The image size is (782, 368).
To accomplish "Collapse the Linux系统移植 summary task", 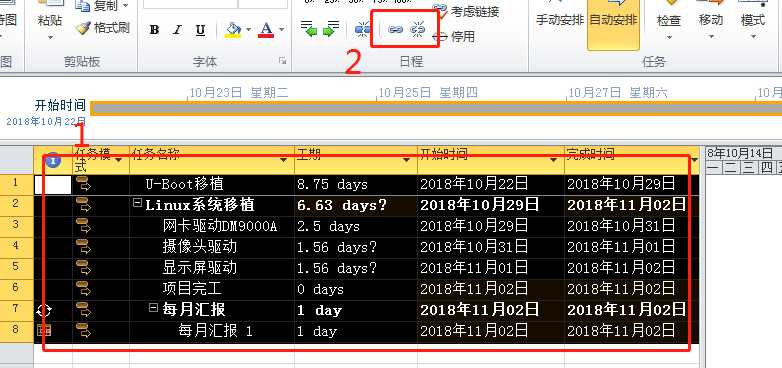I will click(138, 203).
